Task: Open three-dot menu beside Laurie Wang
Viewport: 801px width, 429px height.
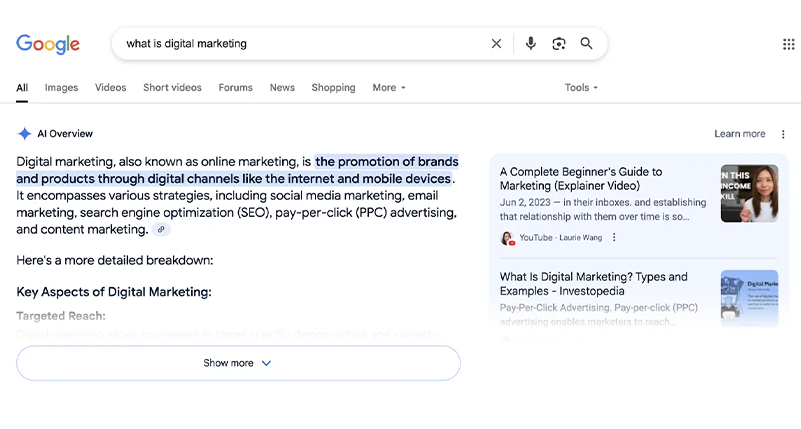Action: click(614, 238)
